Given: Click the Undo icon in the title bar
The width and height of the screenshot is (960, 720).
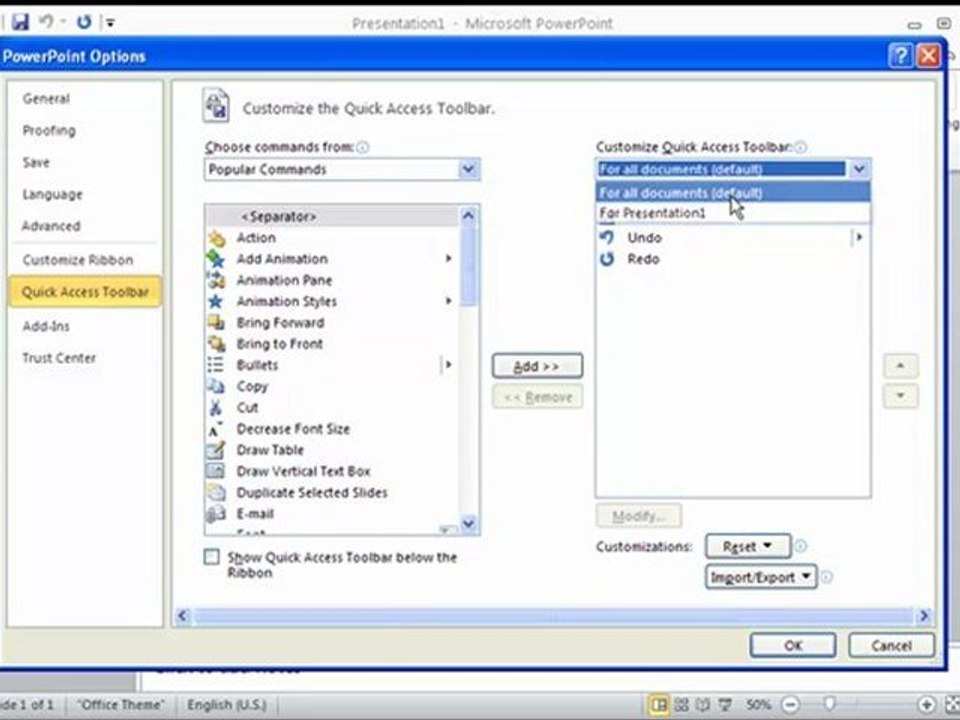Looking at the screenshot, I should [x=45, y=22].
